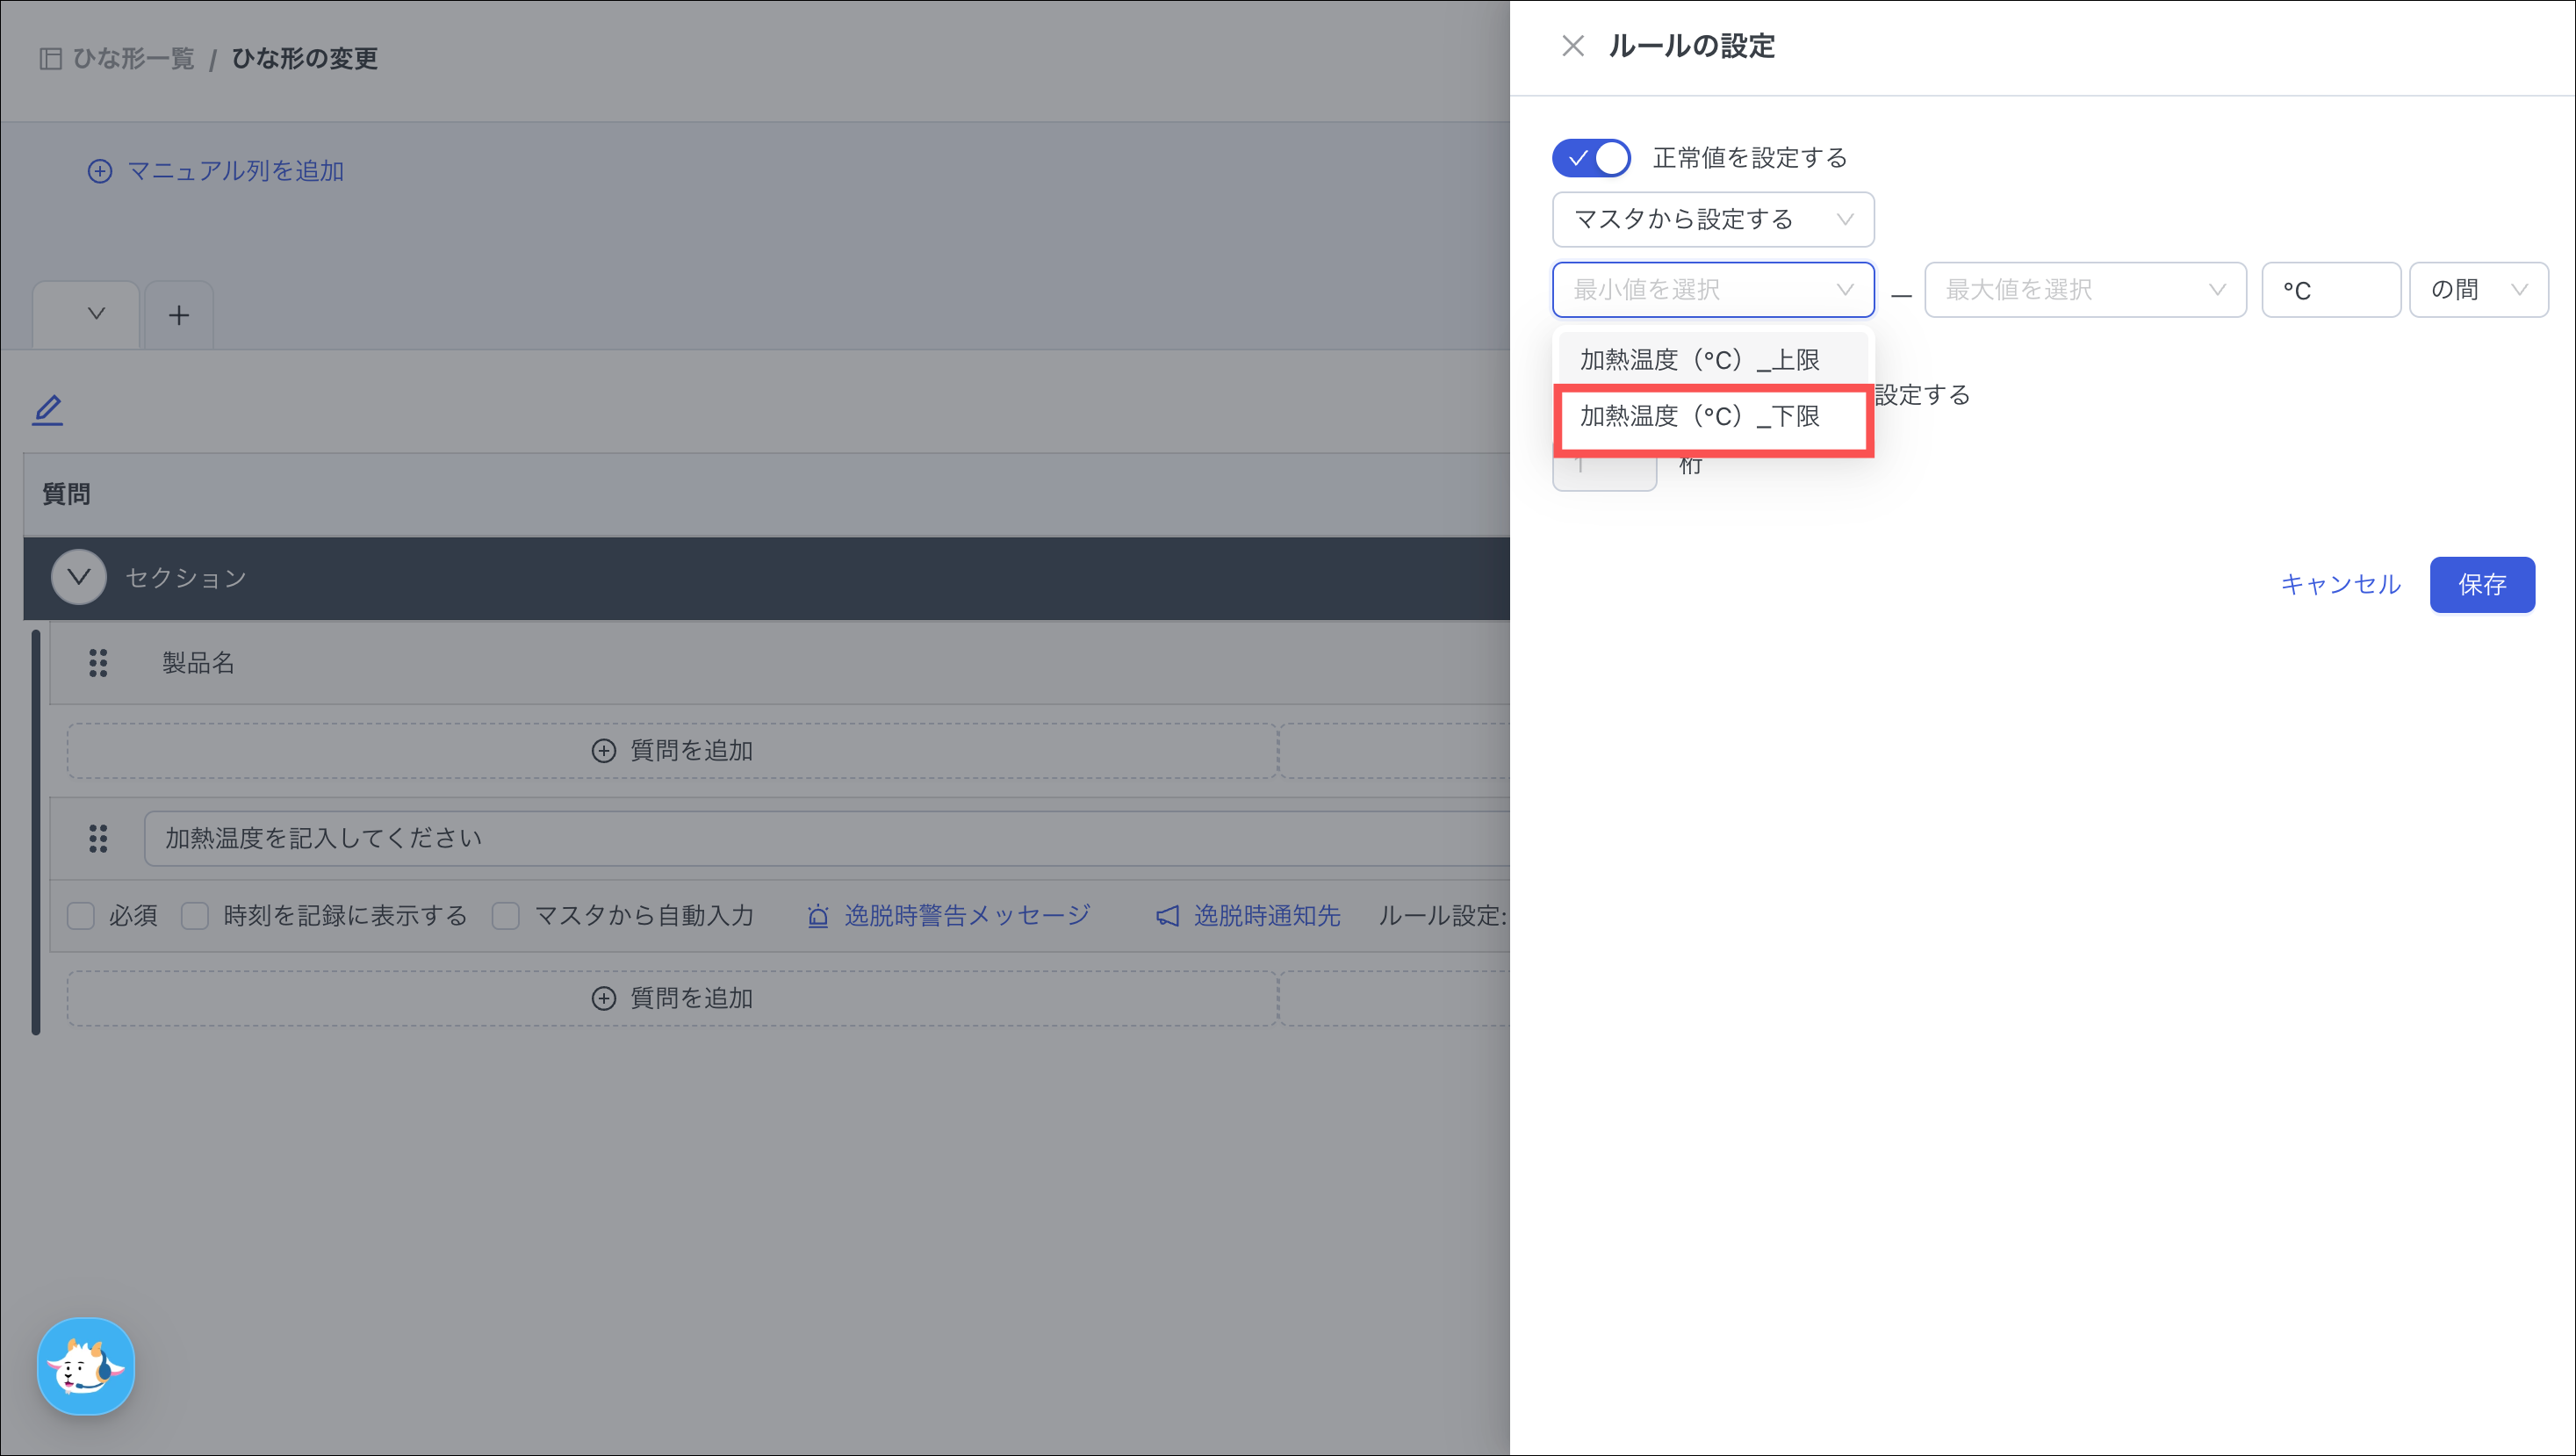Screen dimensions: 2576x1456
Task: Open the マスタから設定する dropdown
Action: tap(1712, 220)
